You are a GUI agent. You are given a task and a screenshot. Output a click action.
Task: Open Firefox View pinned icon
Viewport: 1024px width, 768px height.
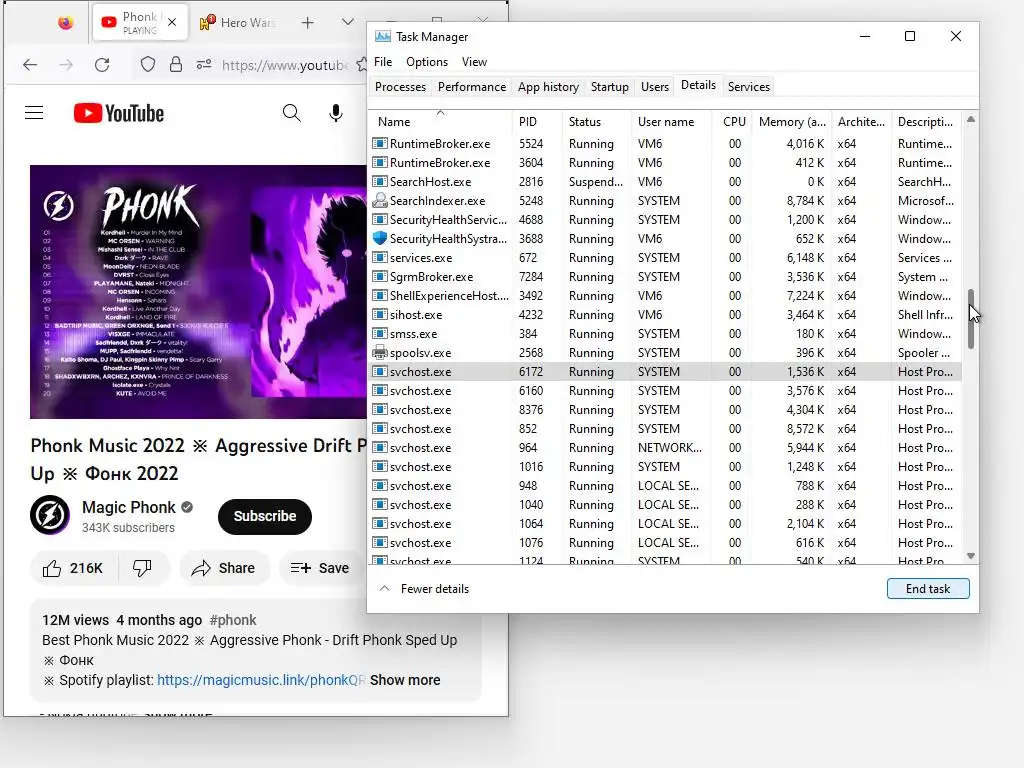click(x=65, y=23)
